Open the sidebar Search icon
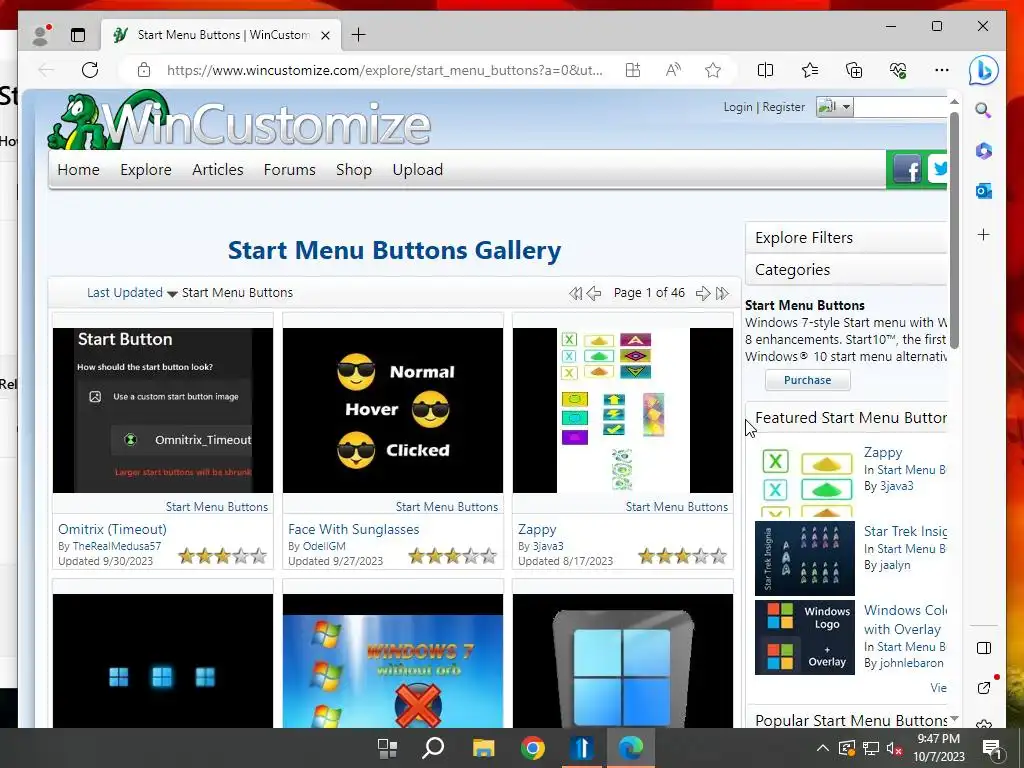Image resolution: width=1024 pixels, height=768 pixels. tap(984, 110)
